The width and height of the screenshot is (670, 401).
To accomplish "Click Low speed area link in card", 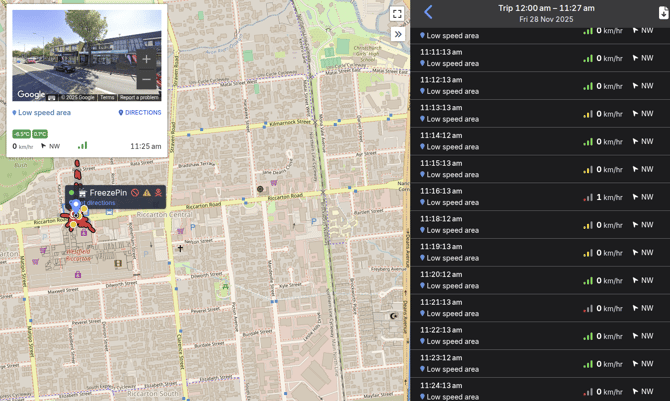I will click(42, 113).
